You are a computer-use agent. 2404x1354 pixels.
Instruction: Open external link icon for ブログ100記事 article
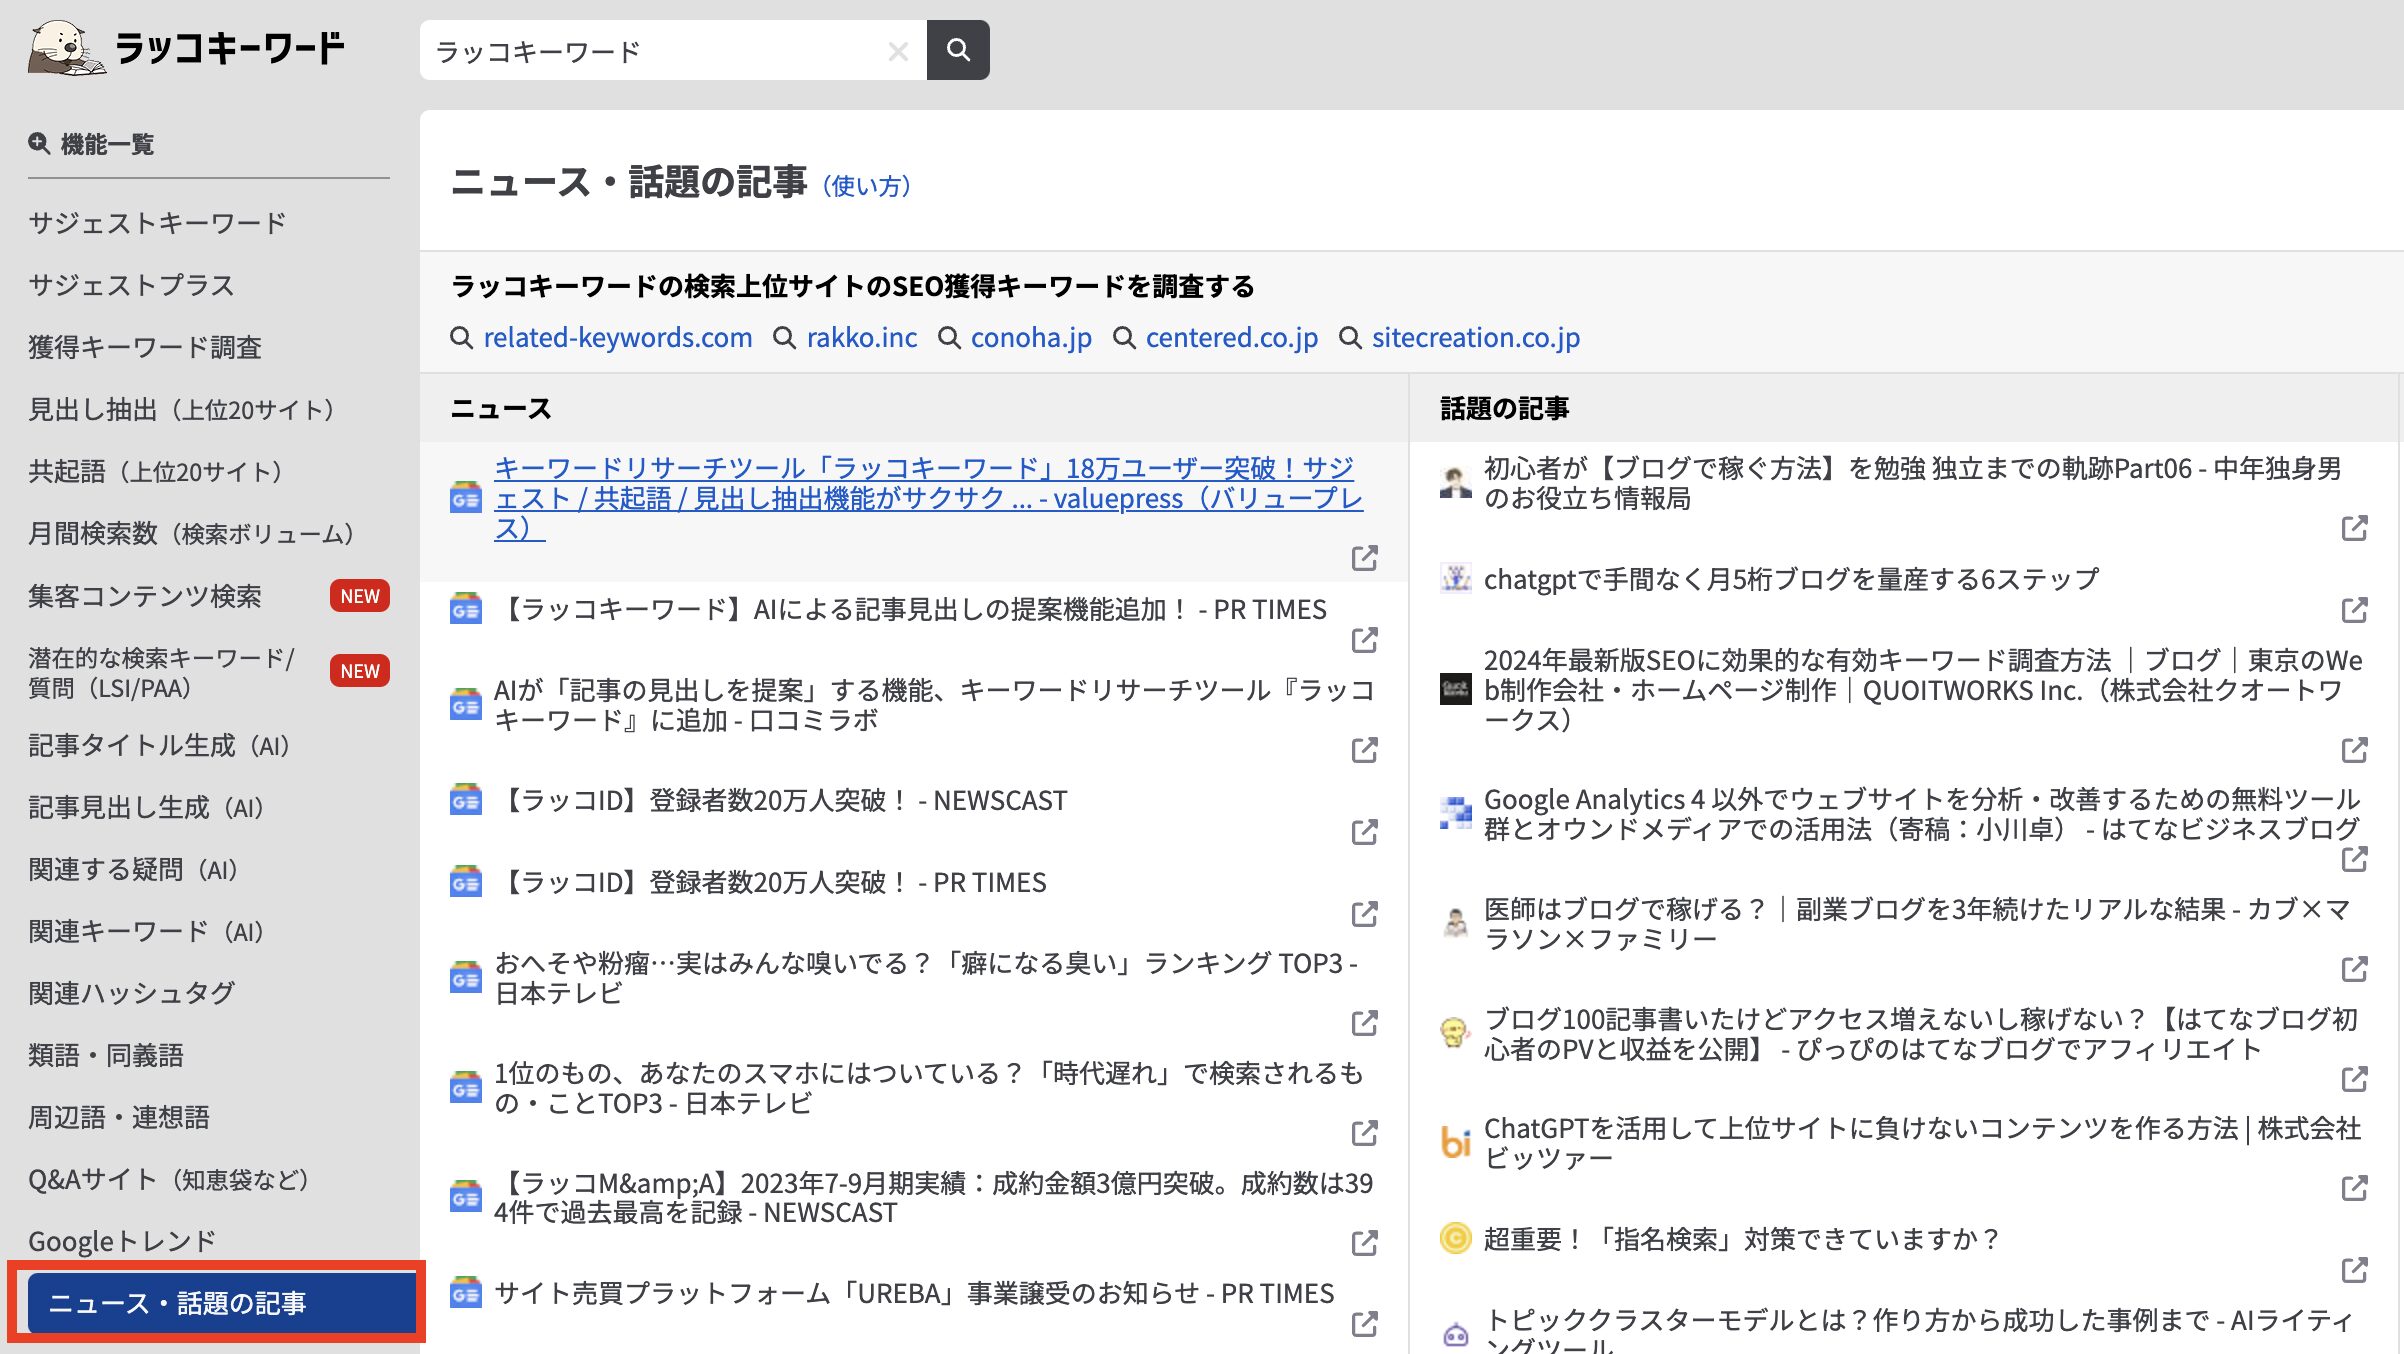2355,1079
